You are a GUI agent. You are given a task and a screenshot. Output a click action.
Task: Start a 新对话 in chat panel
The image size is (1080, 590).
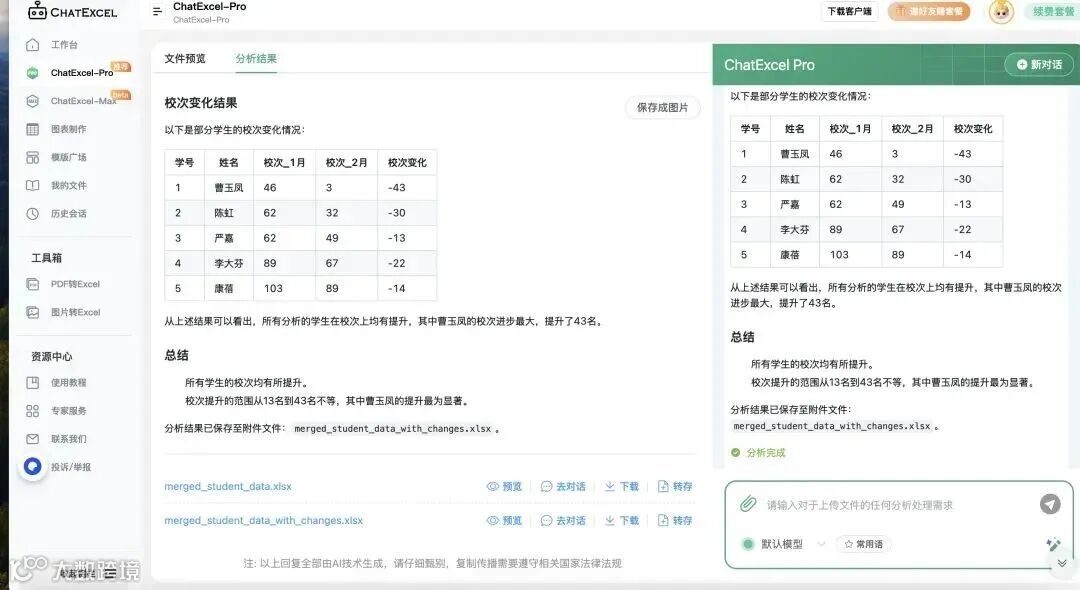click(1039, 64)
